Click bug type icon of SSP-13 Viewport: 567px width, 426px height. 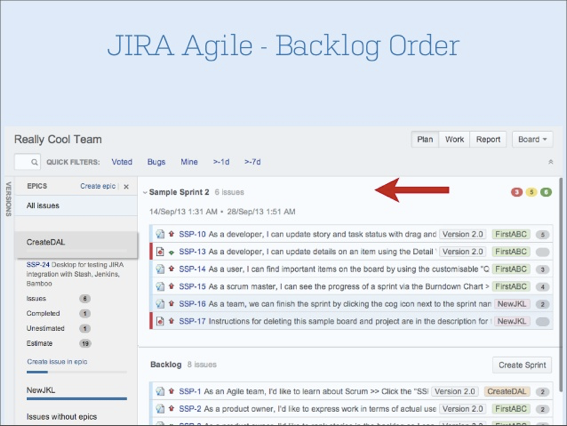pos(160,251)
